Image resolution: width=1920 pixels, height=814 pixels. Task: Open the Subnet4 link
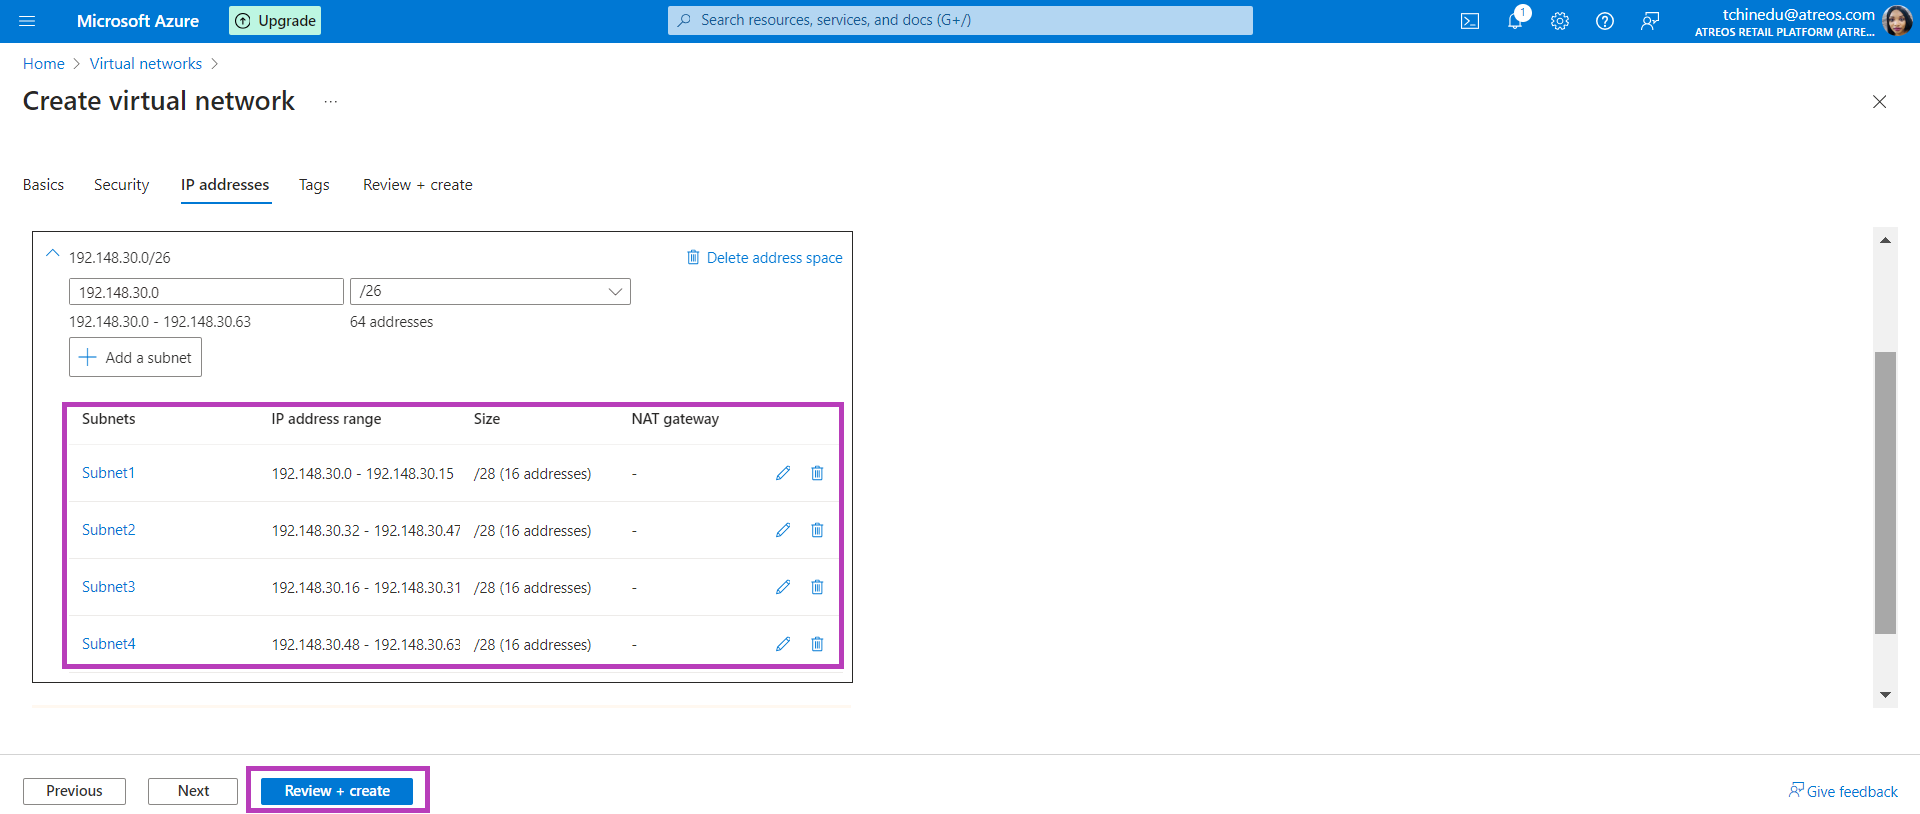[x=108, y=644]
